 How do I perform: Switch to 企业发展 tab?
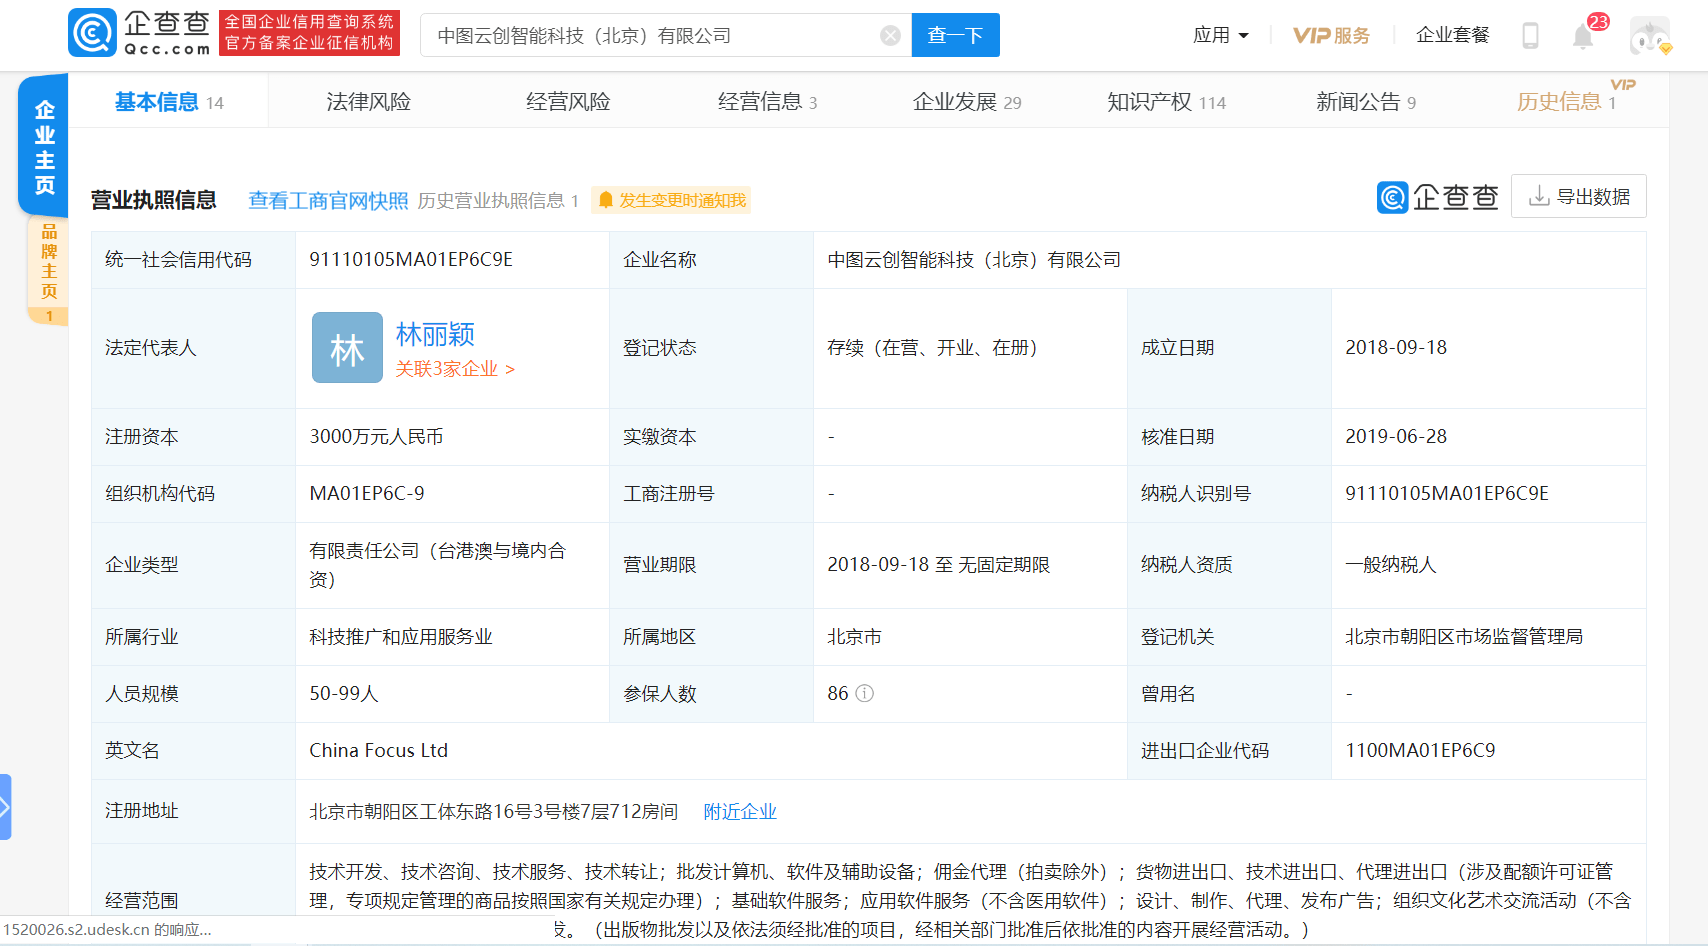967,102
